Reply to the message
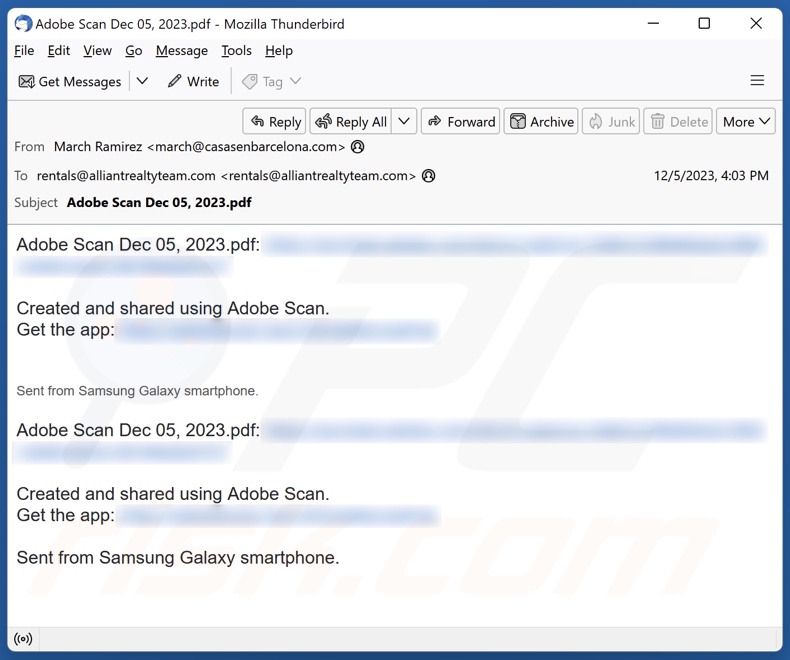 (x=275, y=121)
